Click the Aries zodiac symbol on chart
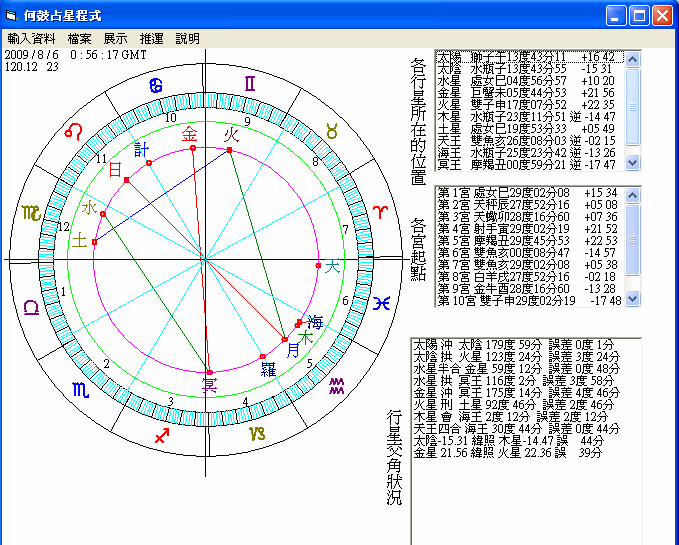 [380, 212]
